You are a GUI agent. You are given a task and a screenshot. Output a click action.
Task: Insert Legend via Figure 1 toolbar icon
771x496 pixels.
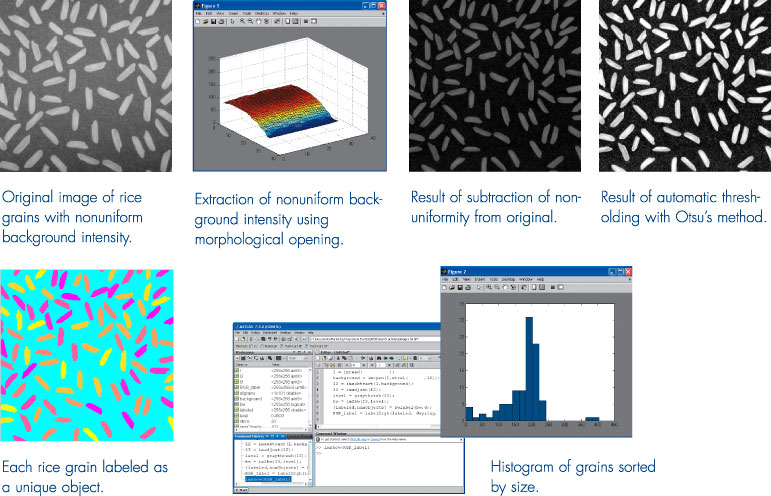pos(296,22)
